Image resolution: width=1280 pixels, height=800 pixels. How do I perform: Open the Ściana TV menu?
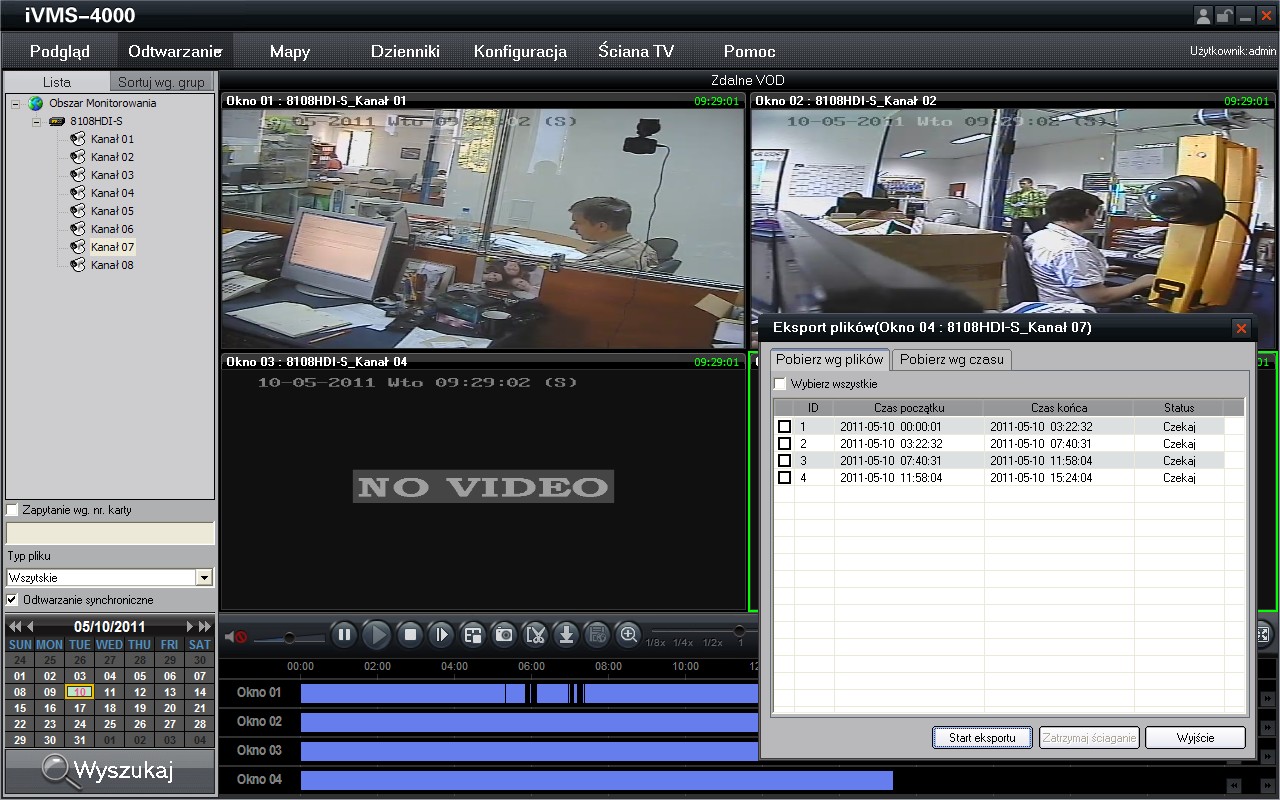pos(636,51)
